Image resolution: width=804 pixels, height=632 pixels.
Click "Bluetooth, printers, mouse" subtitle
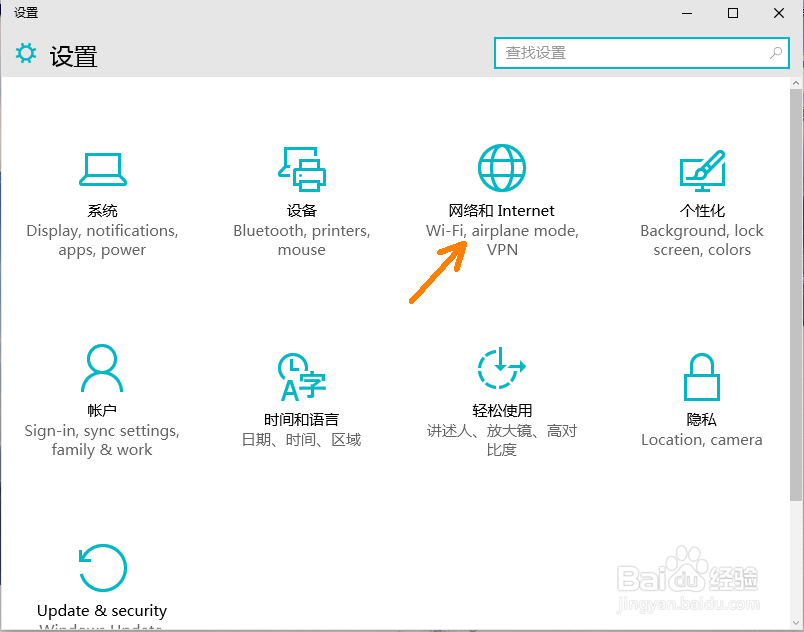[301, 240]
